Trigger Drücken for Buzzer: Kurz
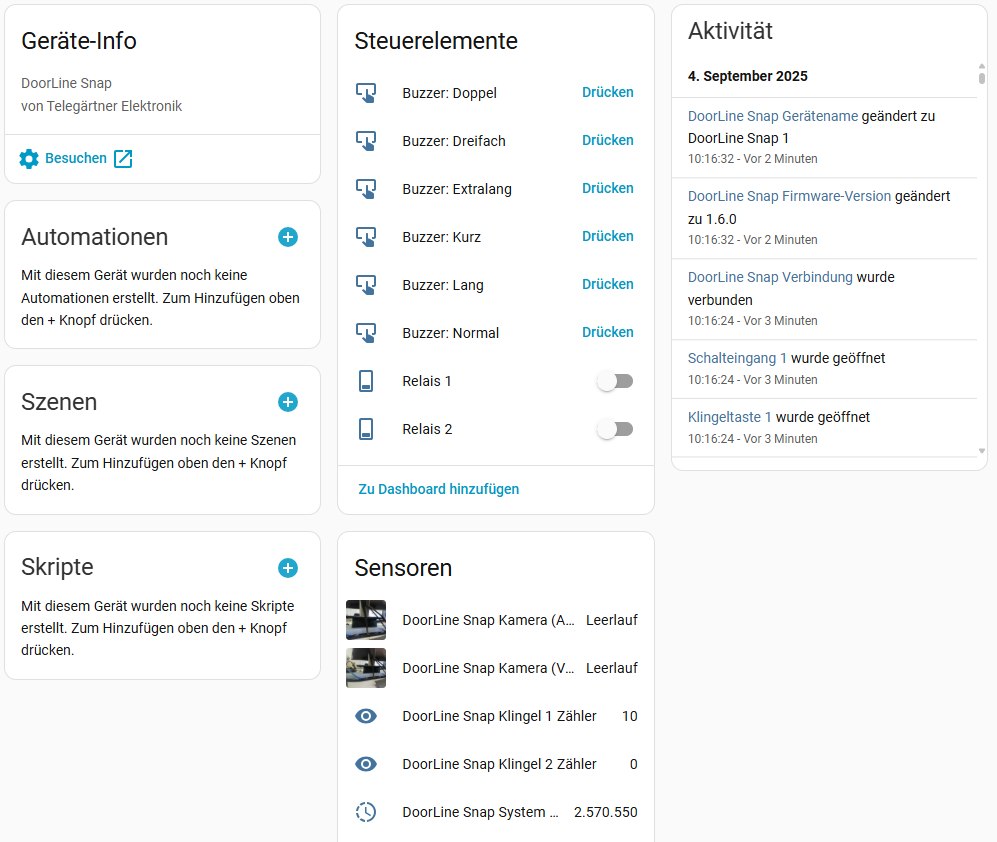 pyautogui.click(x=608, y=236)
